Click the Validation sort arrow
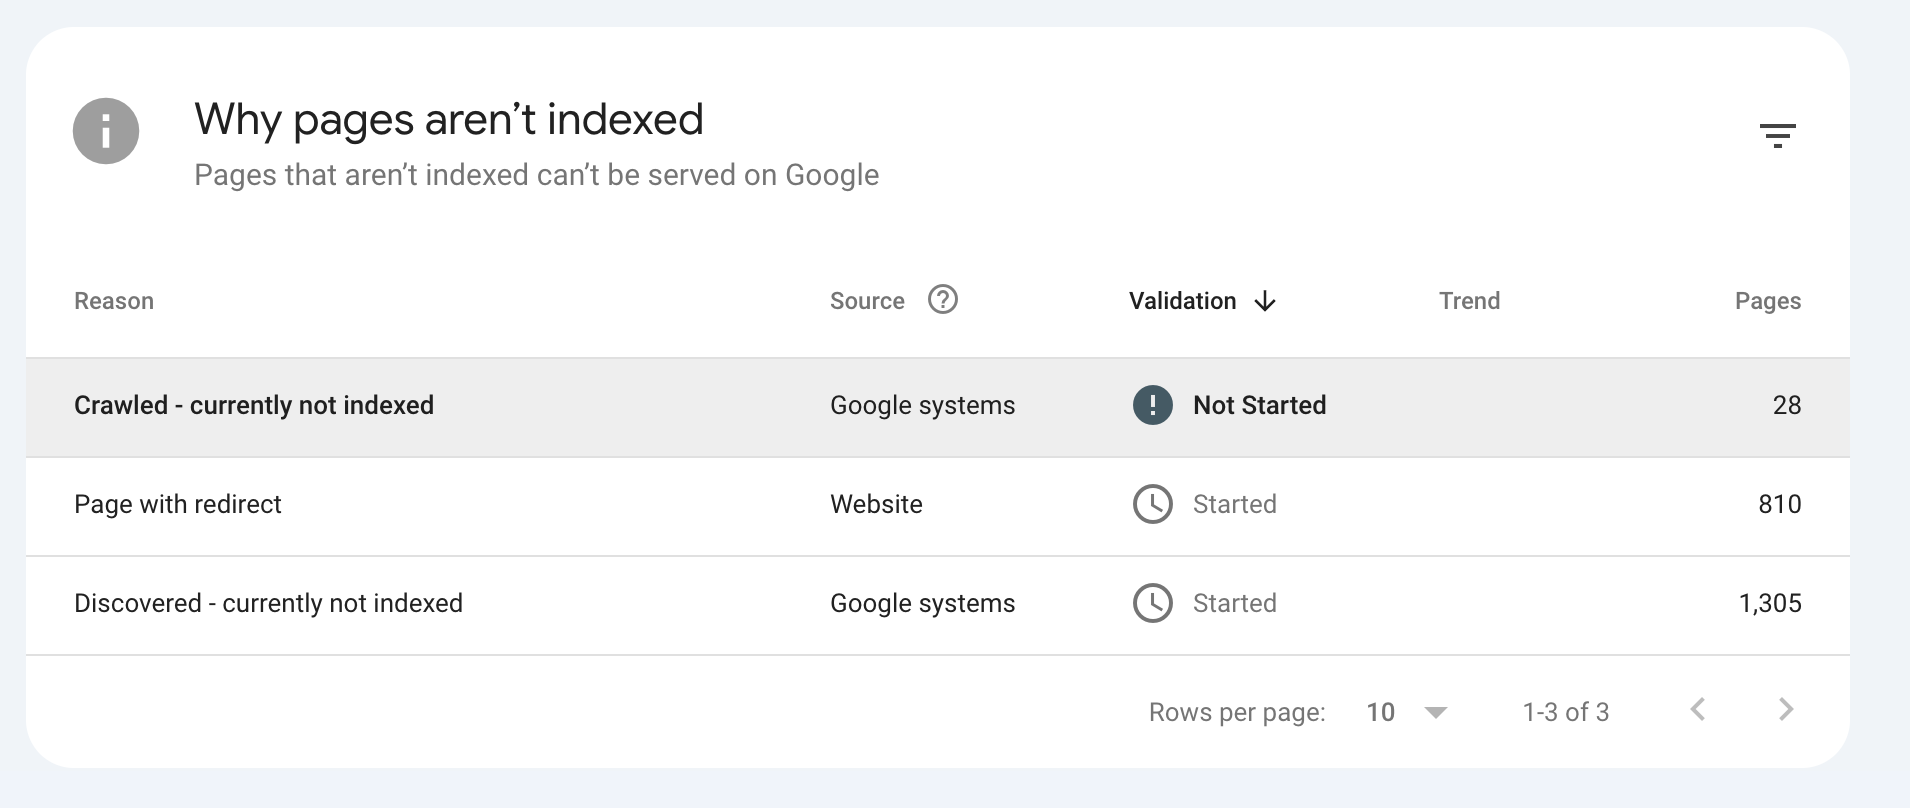This screenshot has width=1910, height=808. pyautogui.click(x=1265, y=301)
